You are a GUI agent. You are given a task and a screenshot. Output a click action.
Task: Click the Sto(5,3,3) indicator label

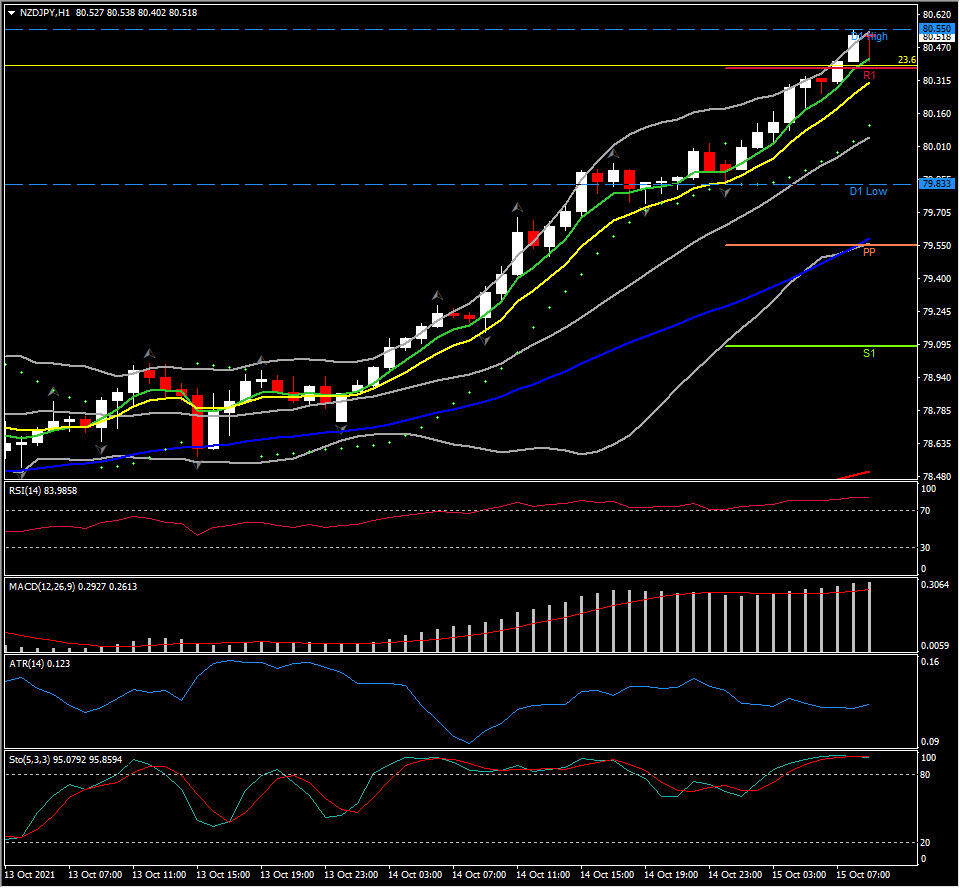coord(66,759)
